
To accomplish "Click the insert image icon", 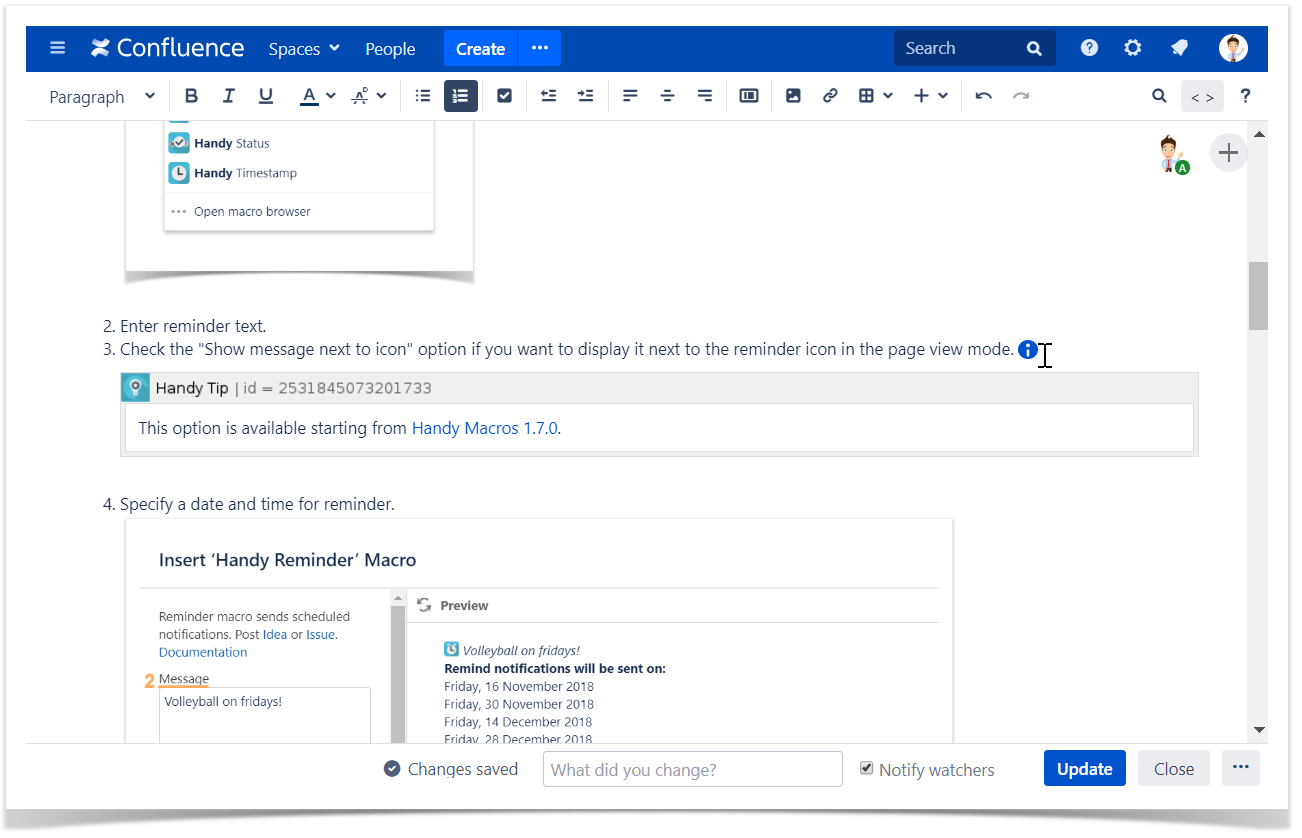I will [793, 96].
